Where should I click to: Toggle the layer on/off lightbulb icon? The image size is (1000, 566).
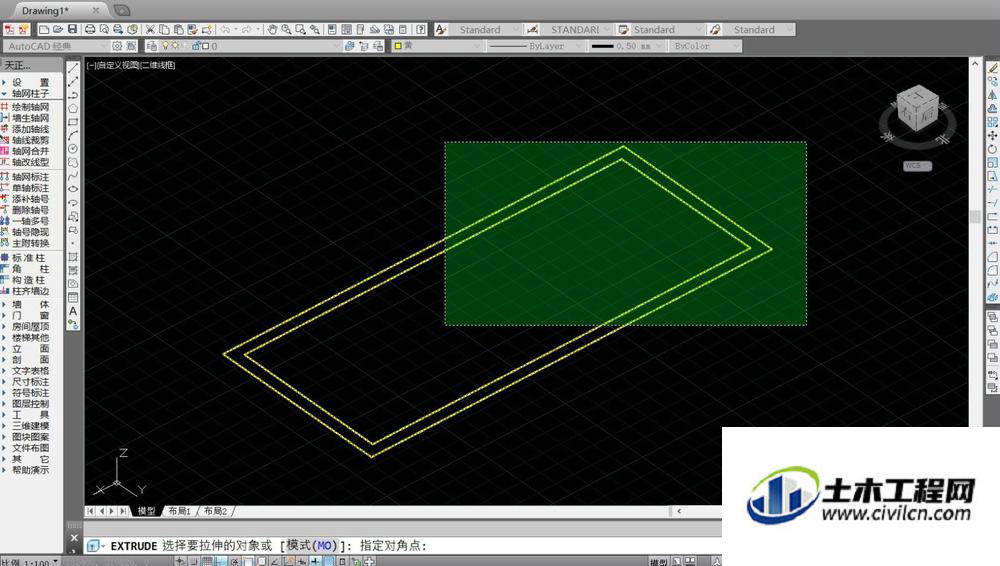coord(166,46)
